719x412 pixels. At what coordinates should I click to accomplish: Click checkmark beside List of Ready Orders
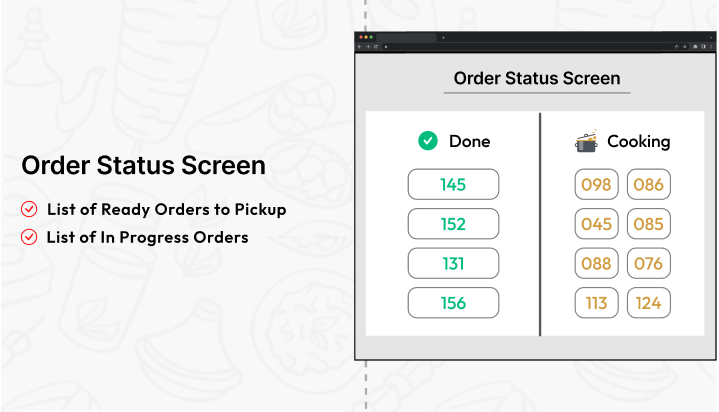29,209
